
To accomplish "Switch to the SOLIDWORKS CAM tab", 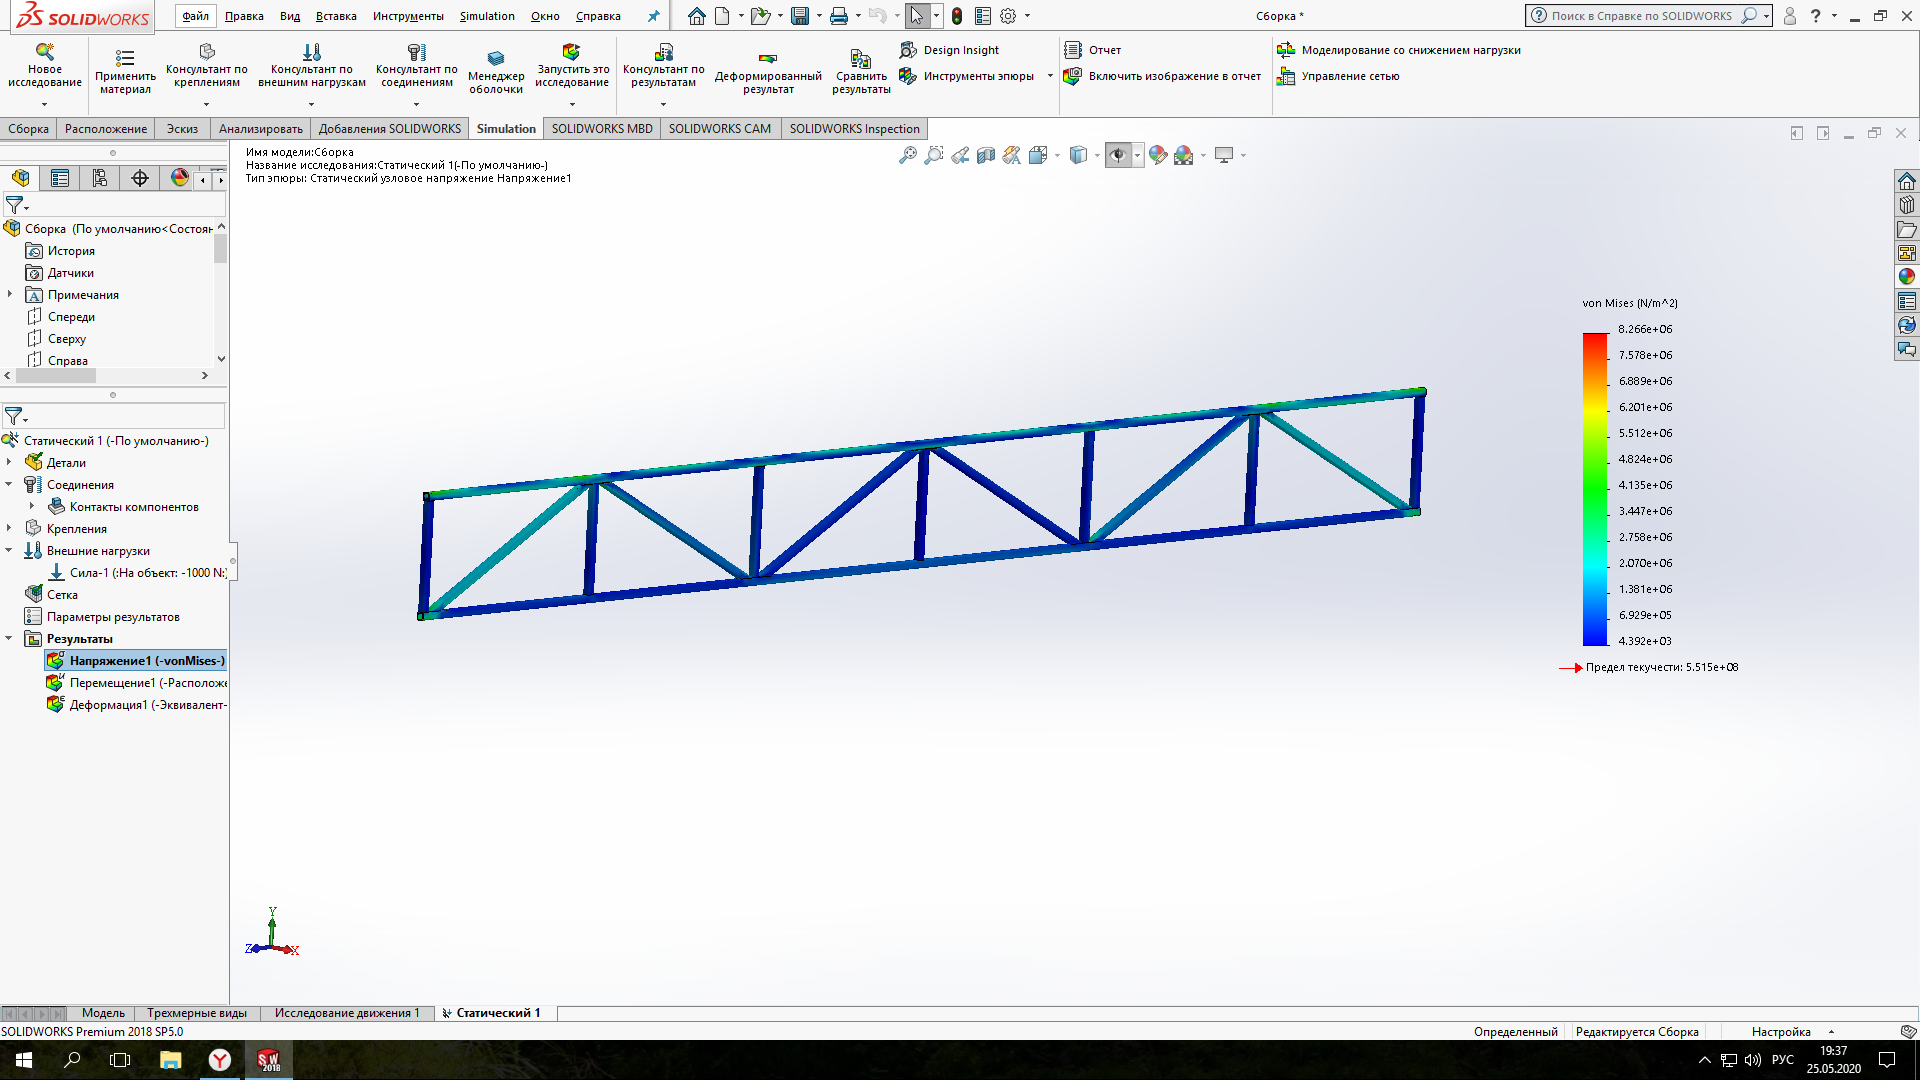I will point(720,129).
